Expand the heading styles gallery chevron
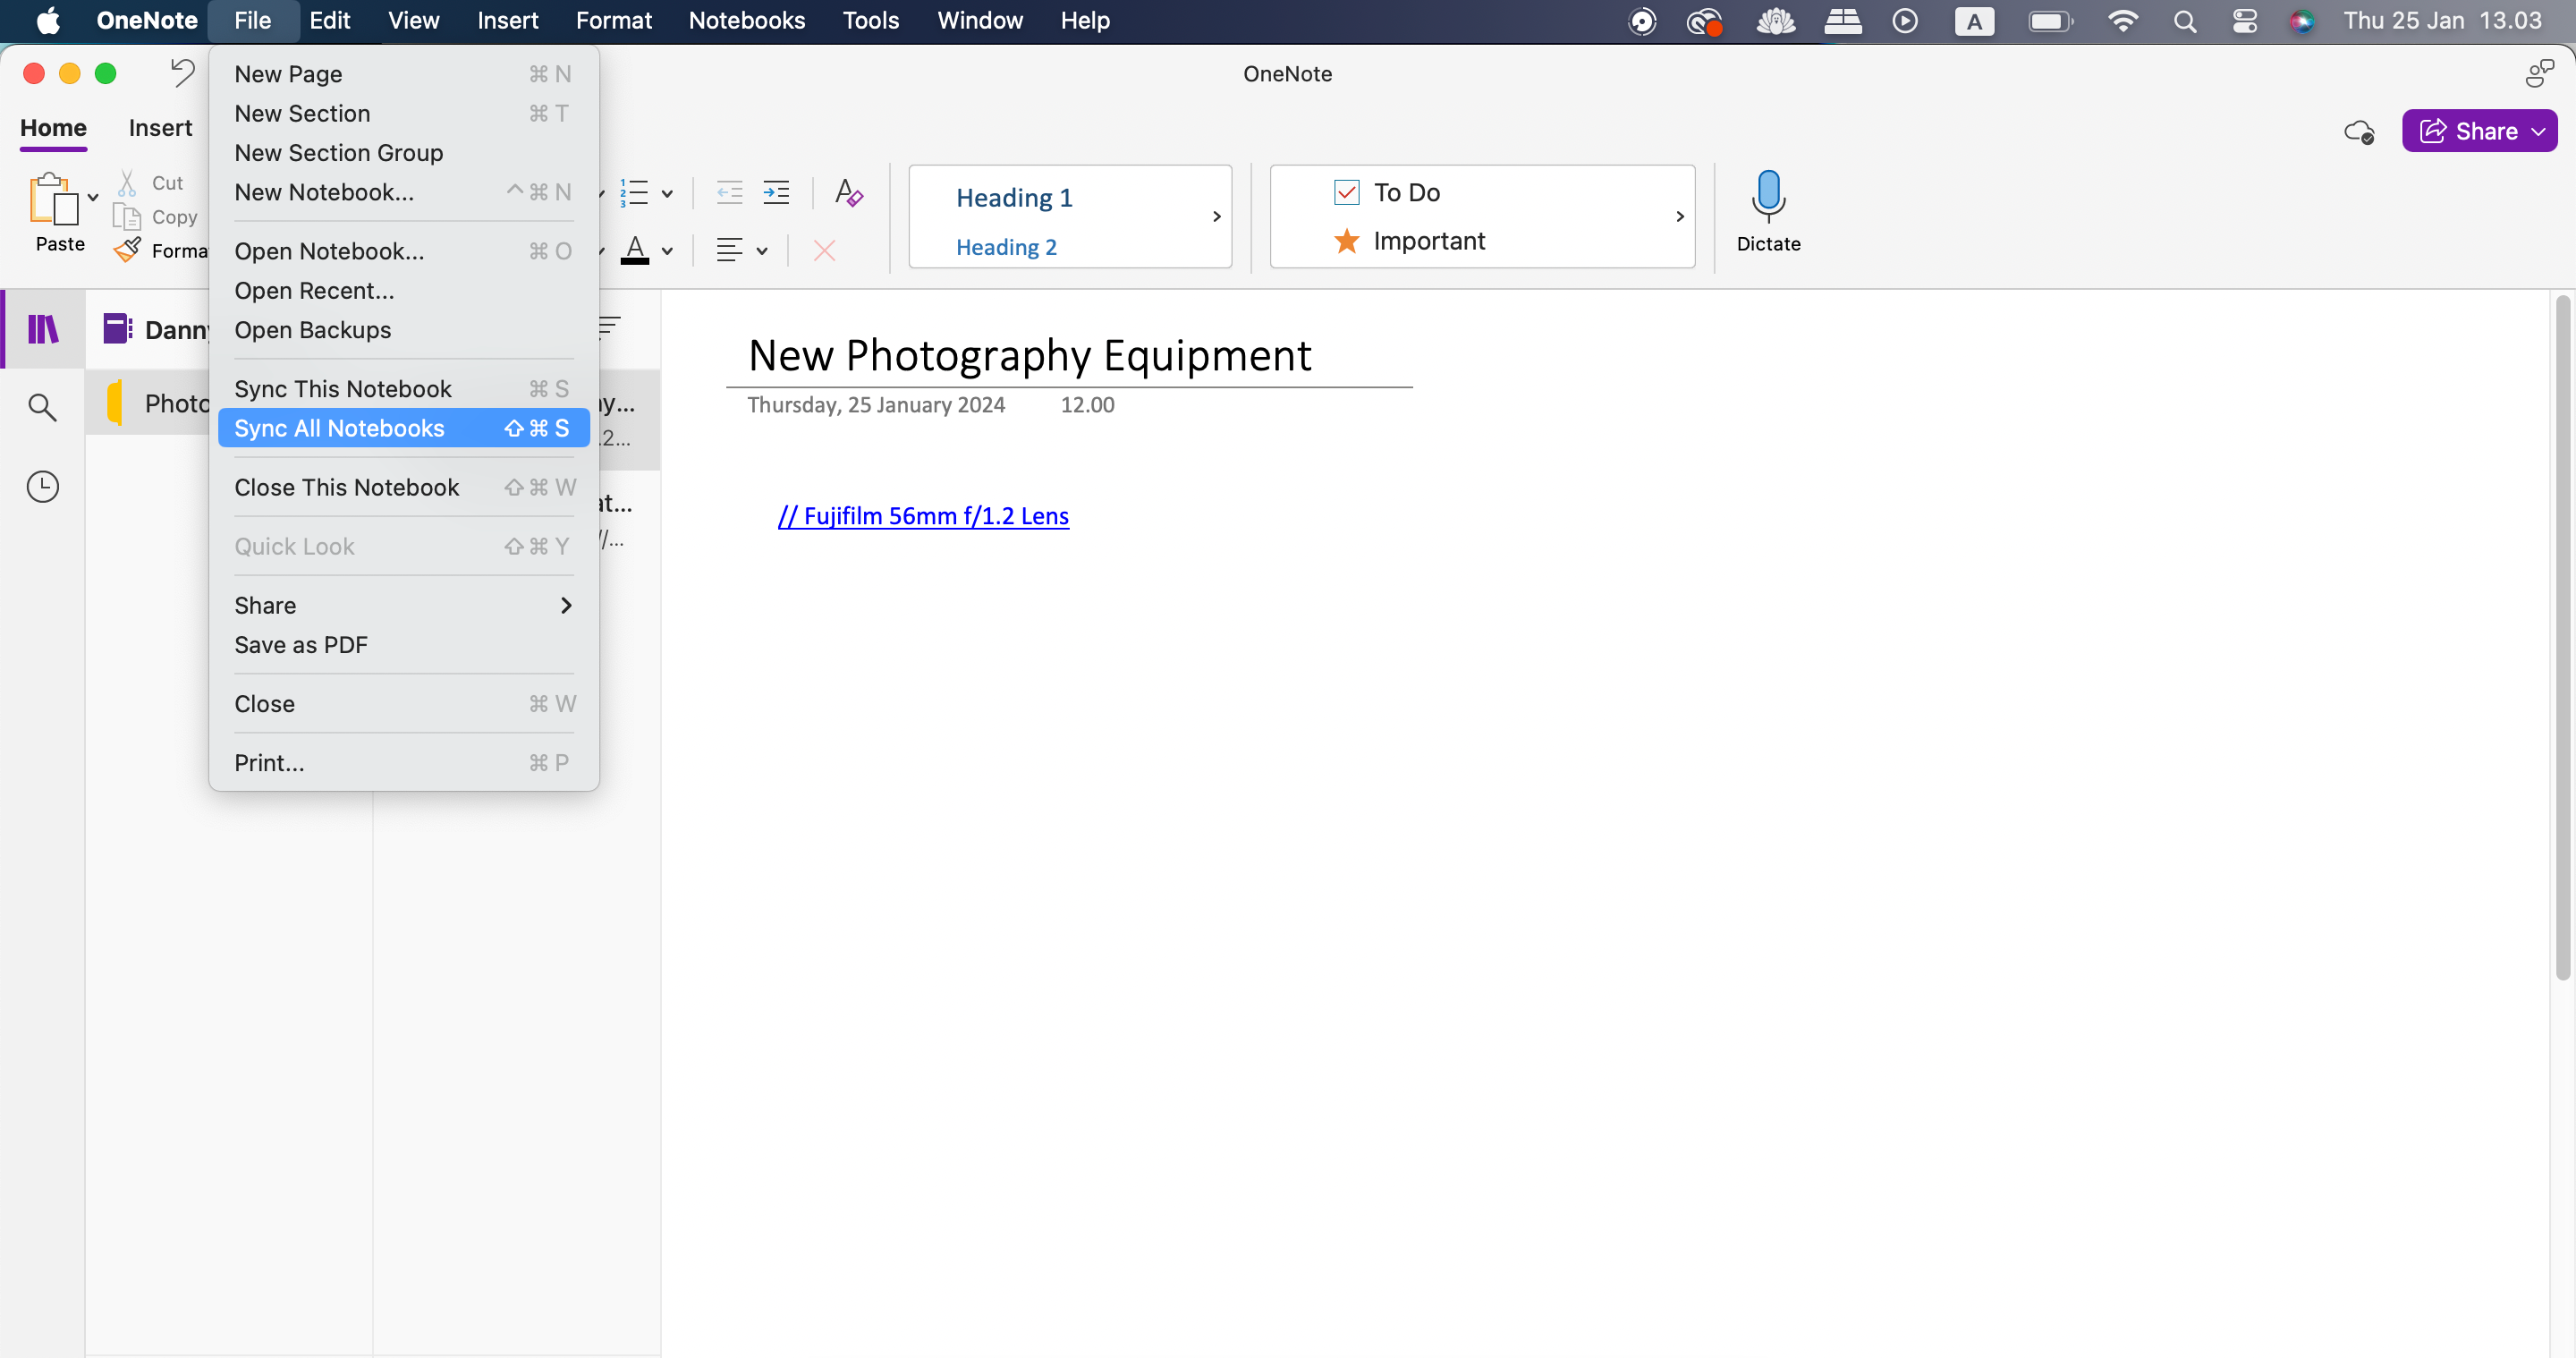This screenshot has height=1358, width=2576. pos(1217,216)
